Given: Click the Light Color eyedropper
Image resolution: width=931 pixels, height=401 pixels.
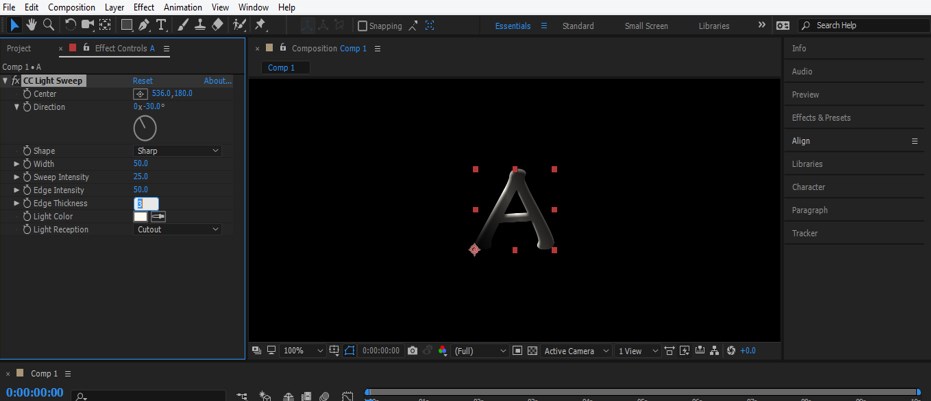Looking at the screenshot, I should click(x=158, y=217).
